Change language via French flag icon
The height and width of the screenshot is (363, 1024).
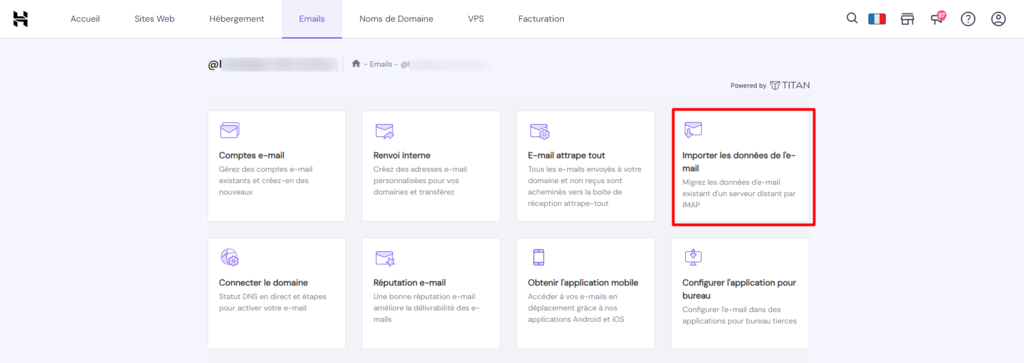click(x=876, y=19)
